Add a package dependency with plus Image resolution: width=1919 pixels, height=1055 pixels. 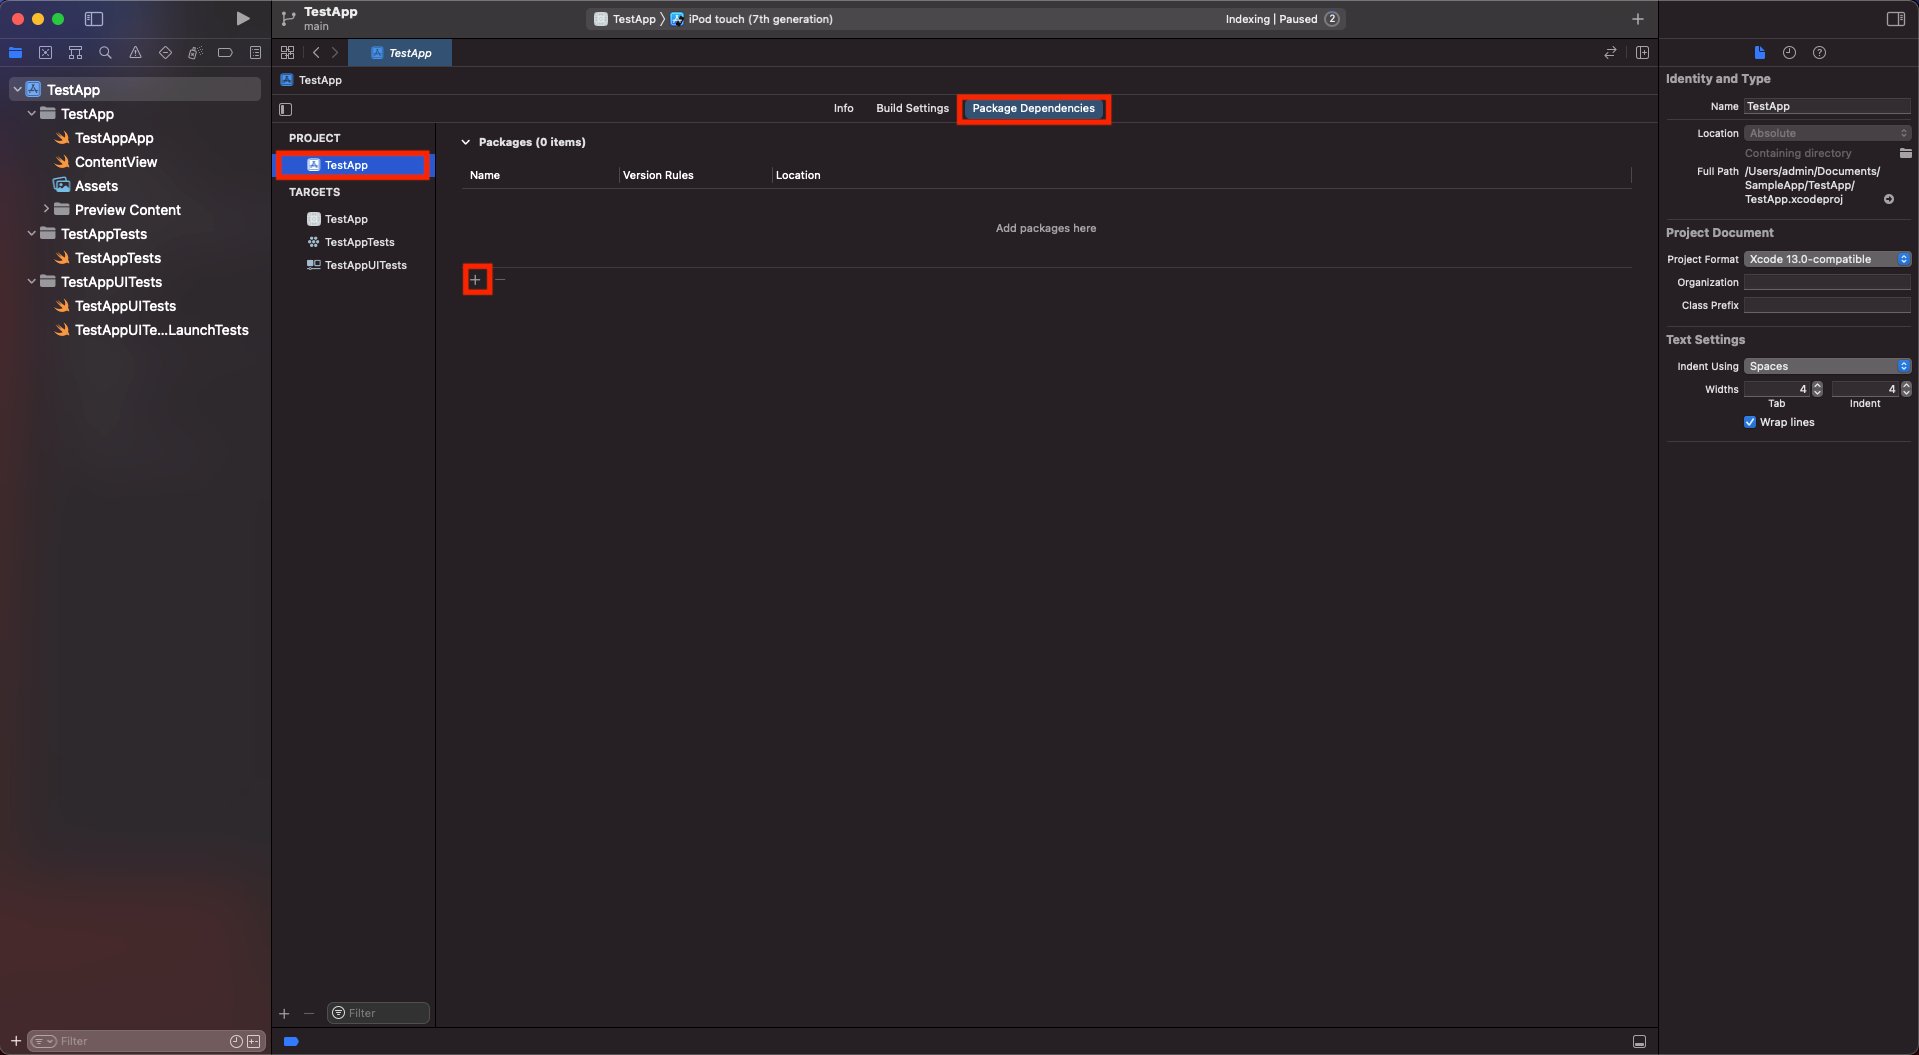point(476,280)
